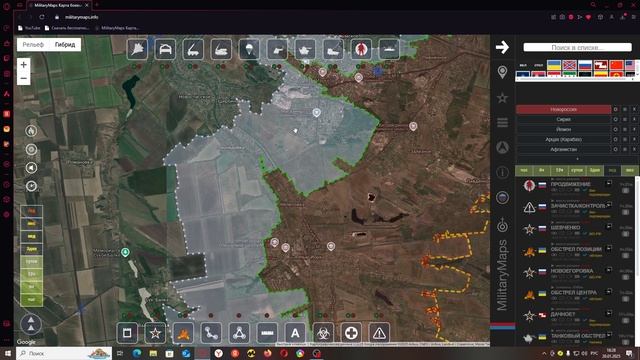The width and height of the screenshot is (640, 360).
Task: Select the bunker/shelter unit icon
Action: pyautogui.click(x=165, y=49)
